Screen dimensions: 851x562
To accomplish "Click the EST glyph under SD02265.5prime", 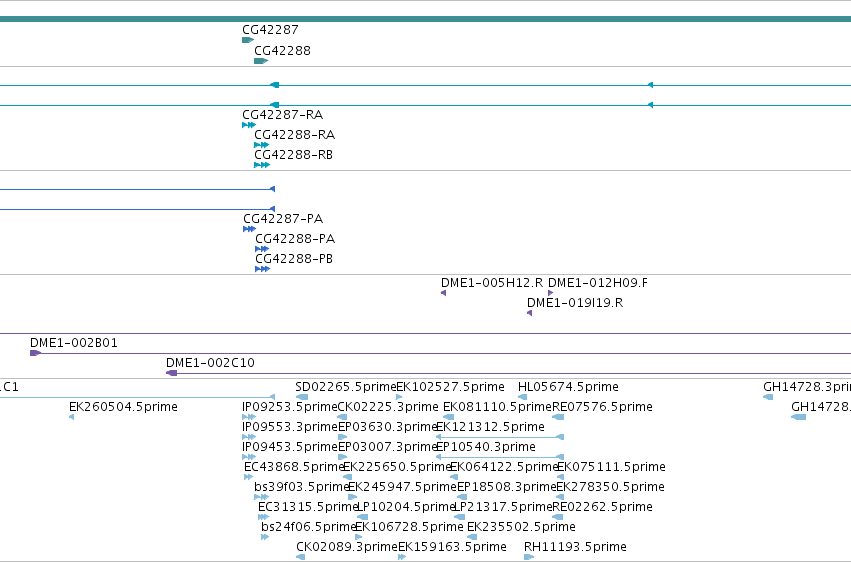I will tap(301, 397).
